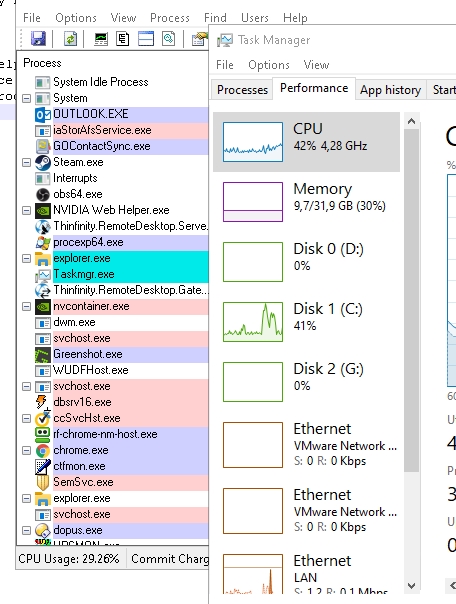This screenshot has height=604, width=456.
Task: Click the Steam.exe process icon
Action: click(x=43, y=163)
